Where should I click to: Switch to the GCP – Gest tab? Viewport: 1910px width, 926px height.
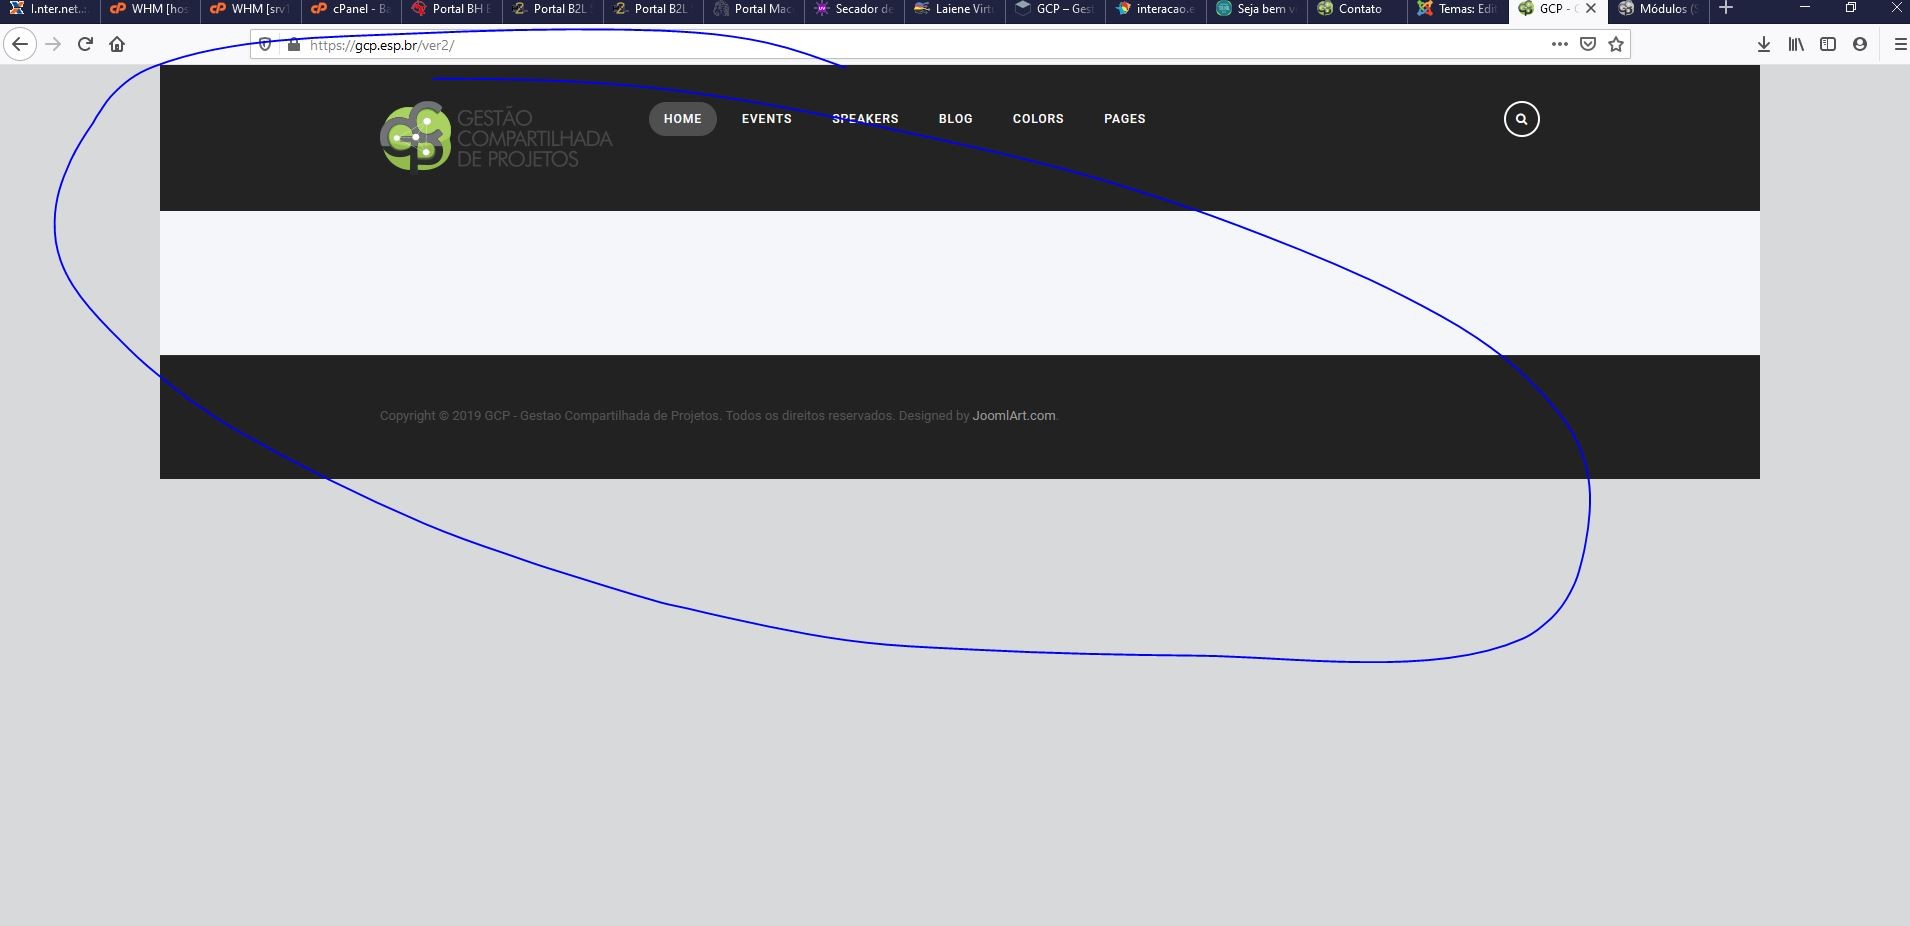(x=1056, y=9)
